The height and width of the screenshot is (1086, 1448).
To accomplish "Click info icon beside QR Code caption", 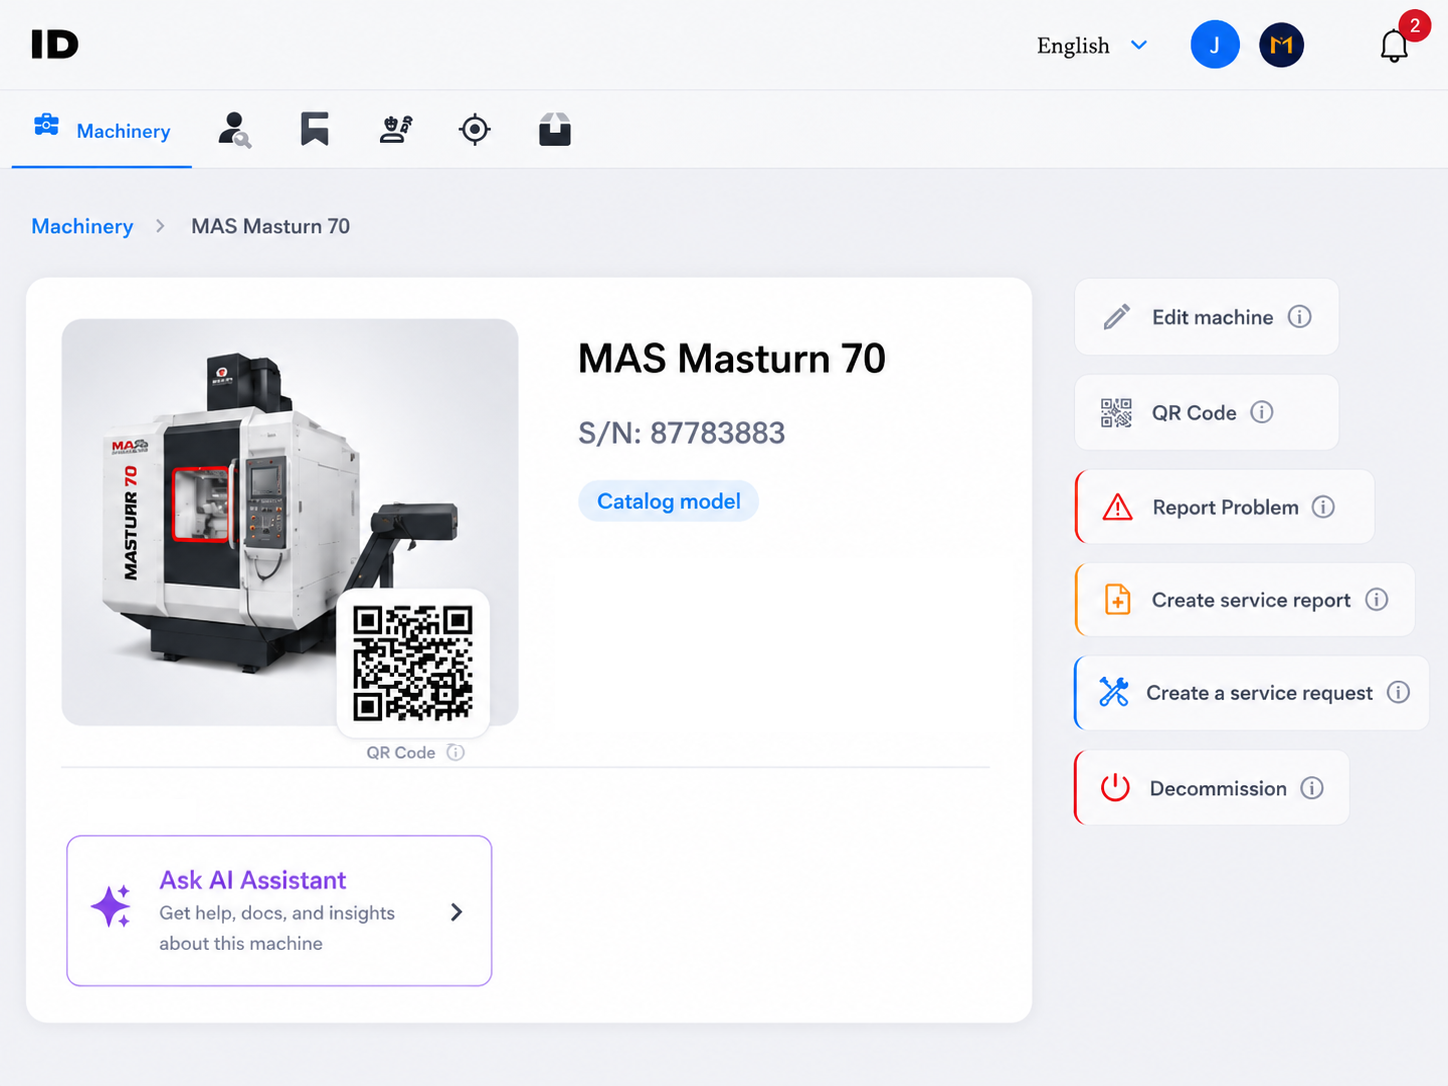I will 456,752.
